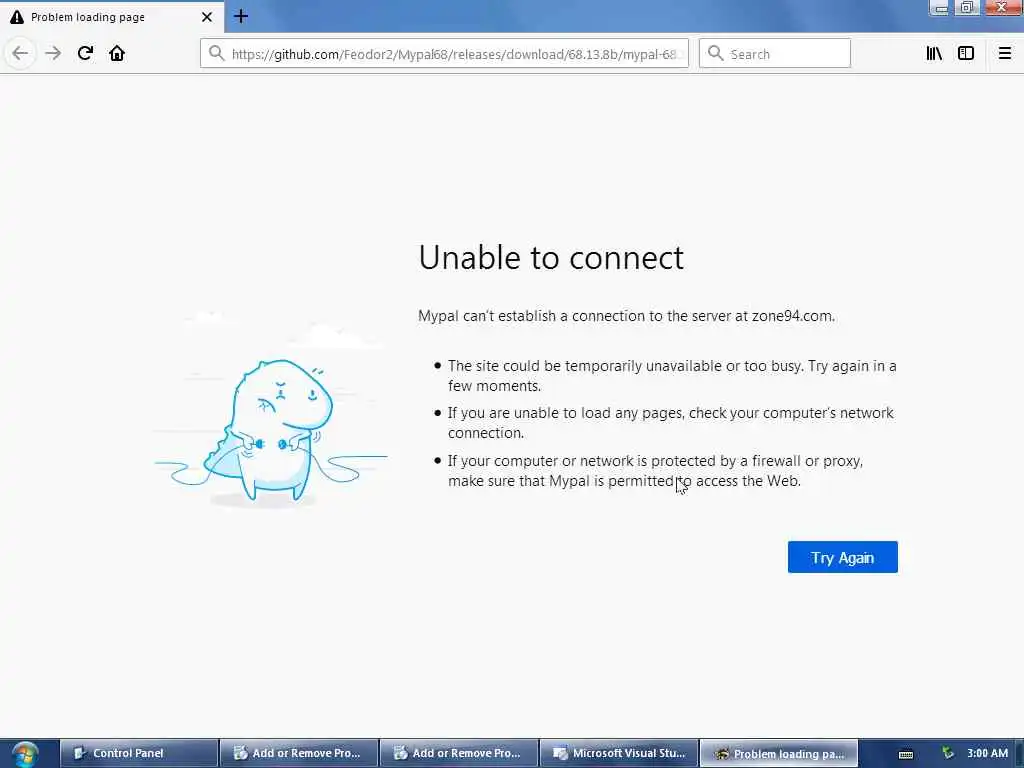
Task: Switch to Control Panel taskbar window
Action: (x=139, y=753)
